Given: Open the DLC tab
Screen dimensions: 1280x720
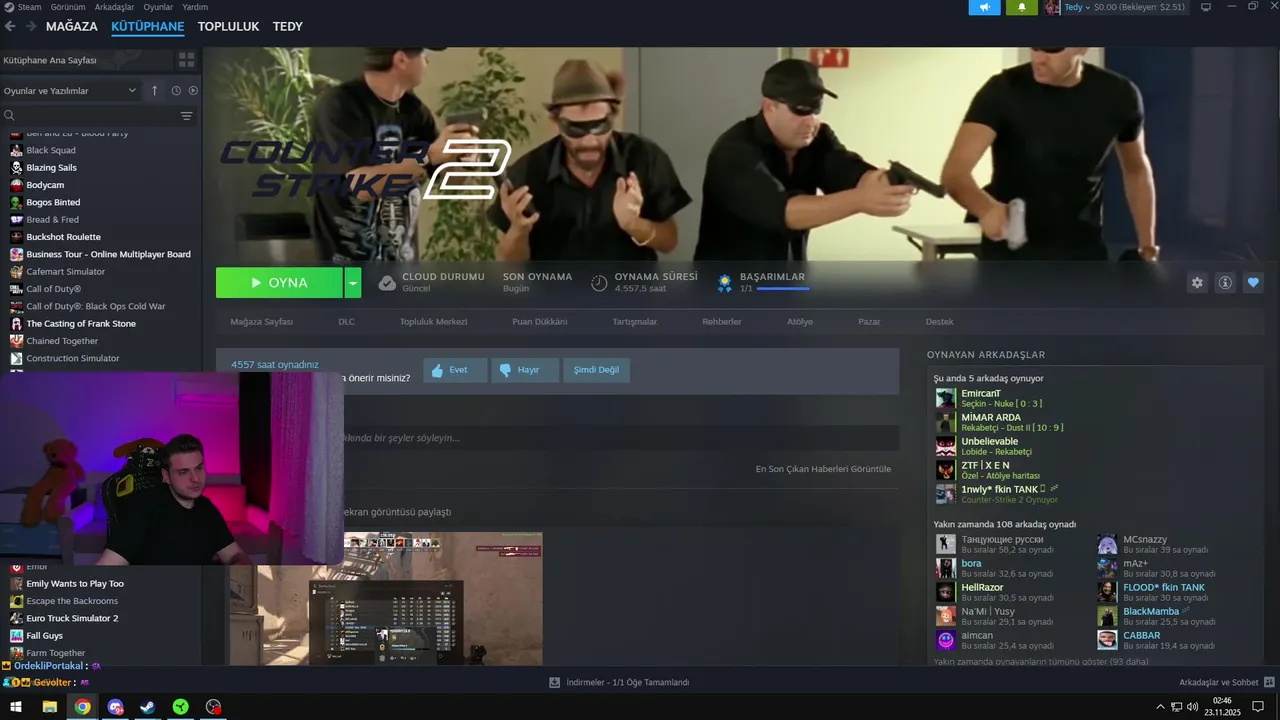Looking at the screenshot, I should click(346, 322).
